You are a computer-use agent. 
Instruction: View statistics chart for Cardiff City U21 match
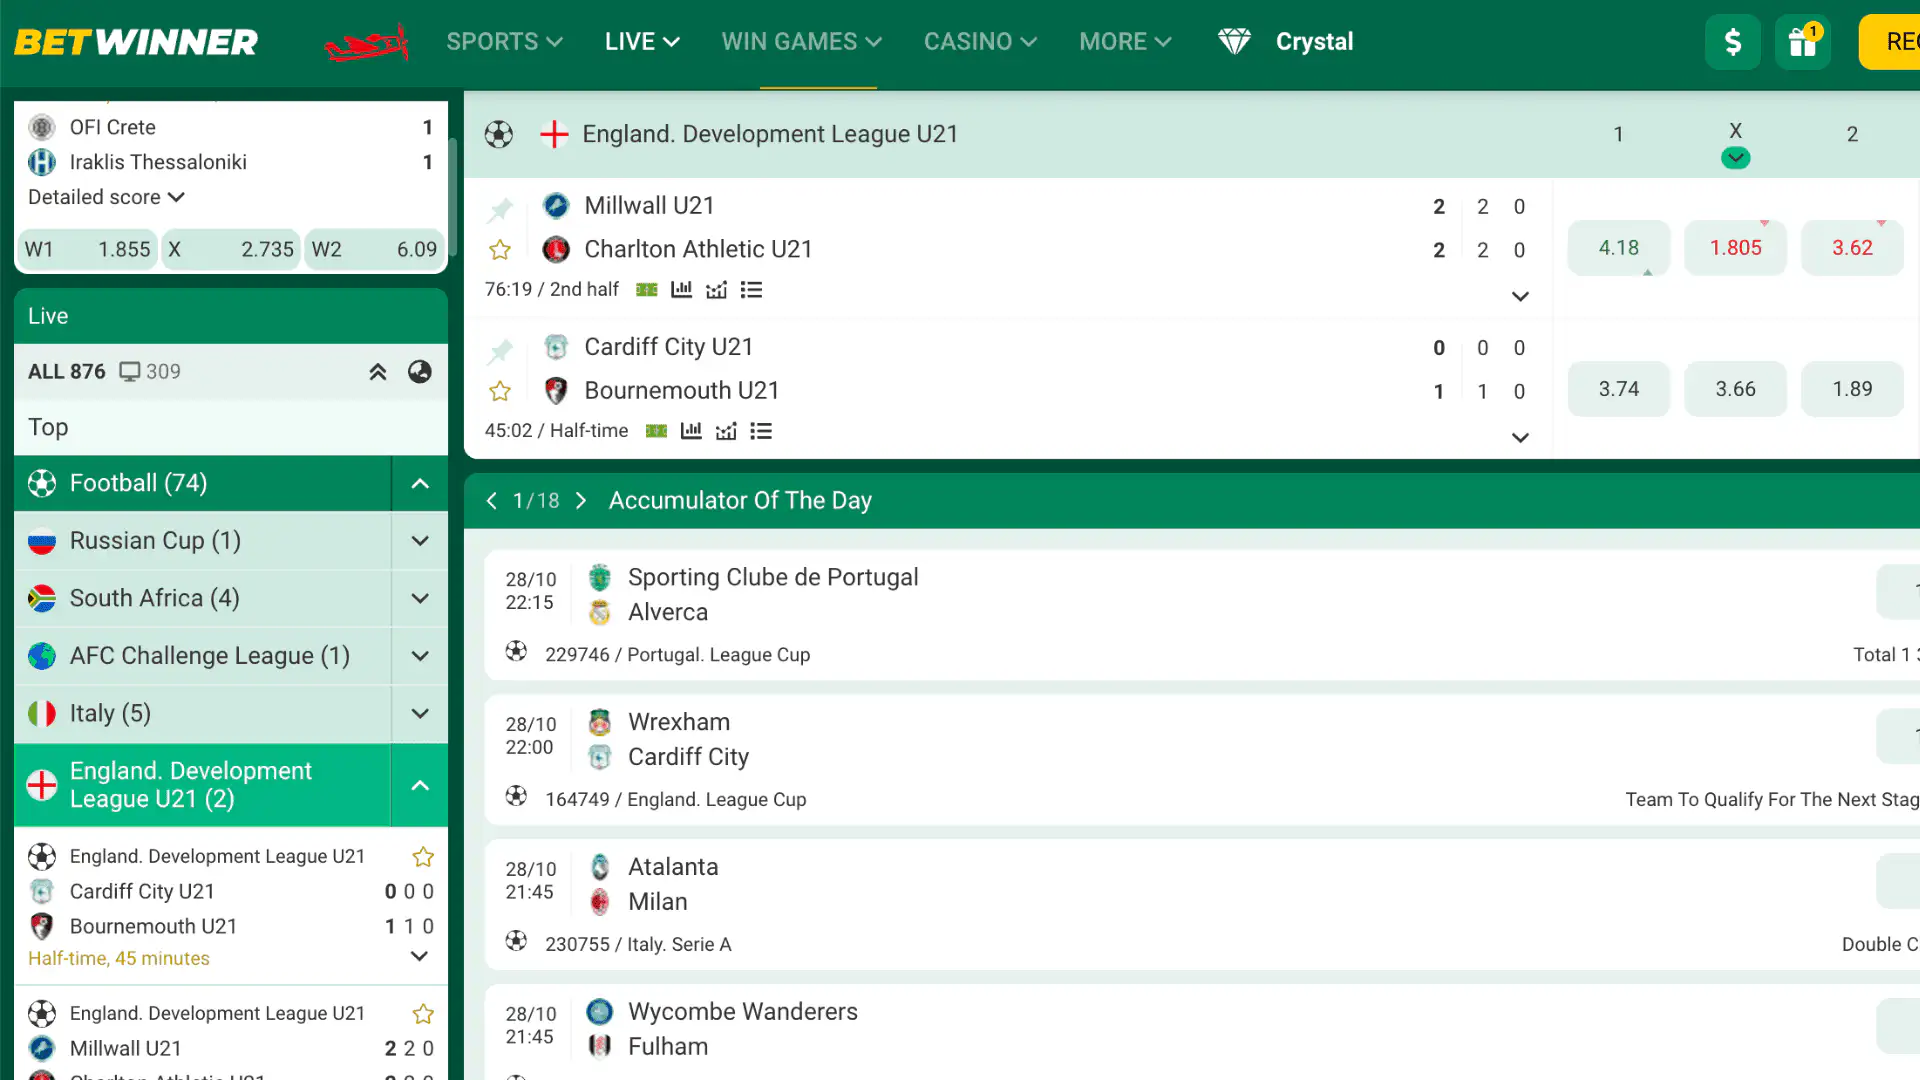(691, 430)
